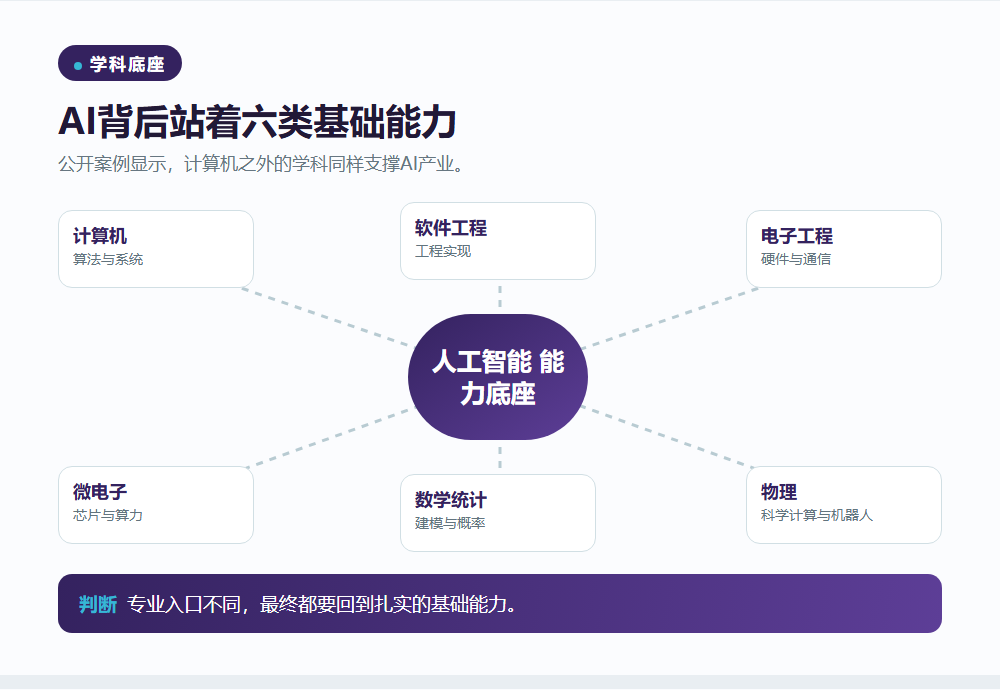Open the 微电子 card

coord(156,505)
